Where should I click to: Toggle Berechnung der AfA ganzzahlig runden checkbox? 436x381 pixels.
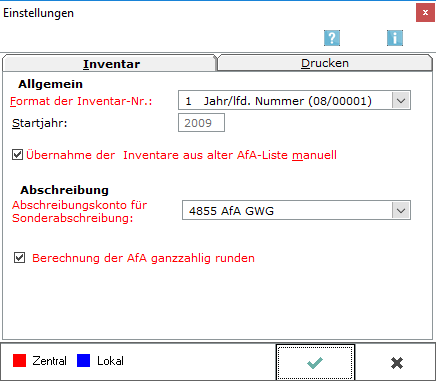pos(19,258)
